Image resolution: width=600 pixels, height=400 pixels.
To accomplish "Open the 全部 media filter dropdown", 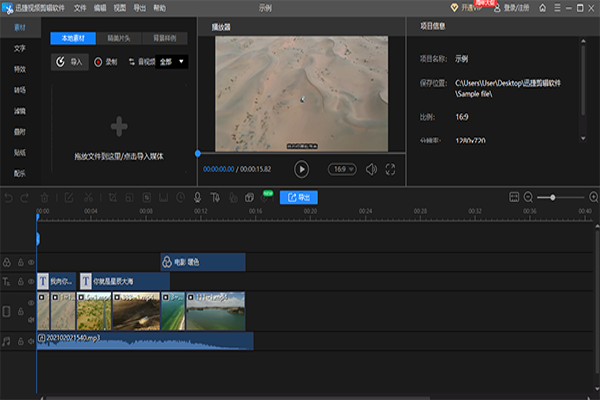I will 173,61.
